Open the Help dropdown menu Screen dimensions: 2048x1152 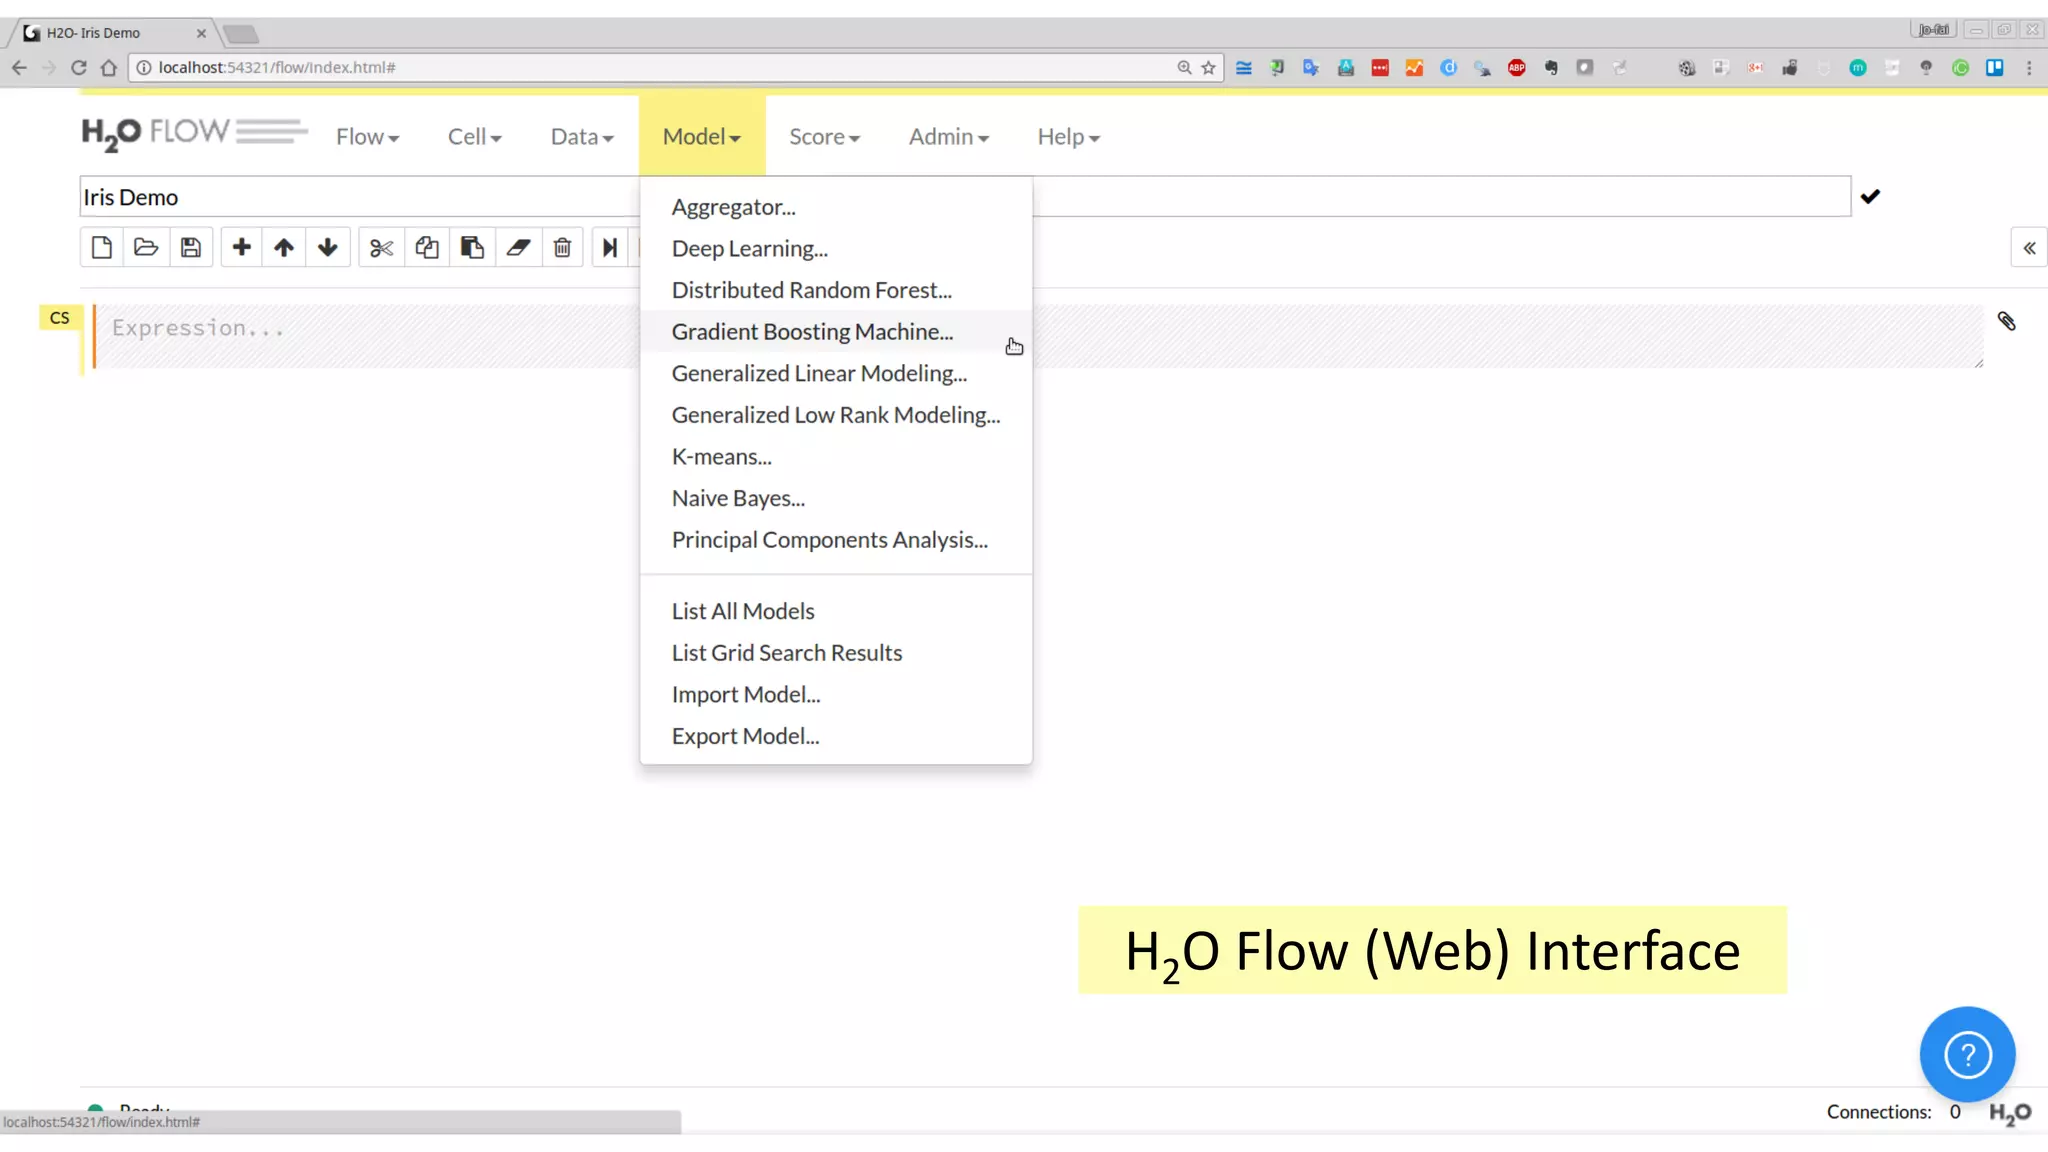coord(1068,137)
